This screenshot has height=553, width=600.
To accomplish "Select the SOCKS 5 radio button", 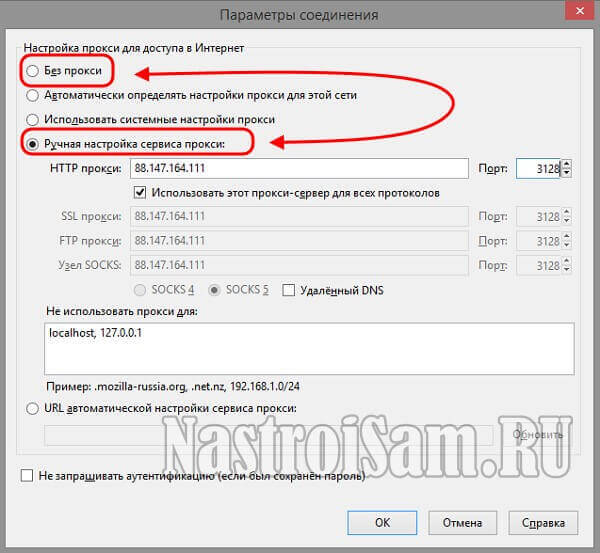I will point(214,290).
